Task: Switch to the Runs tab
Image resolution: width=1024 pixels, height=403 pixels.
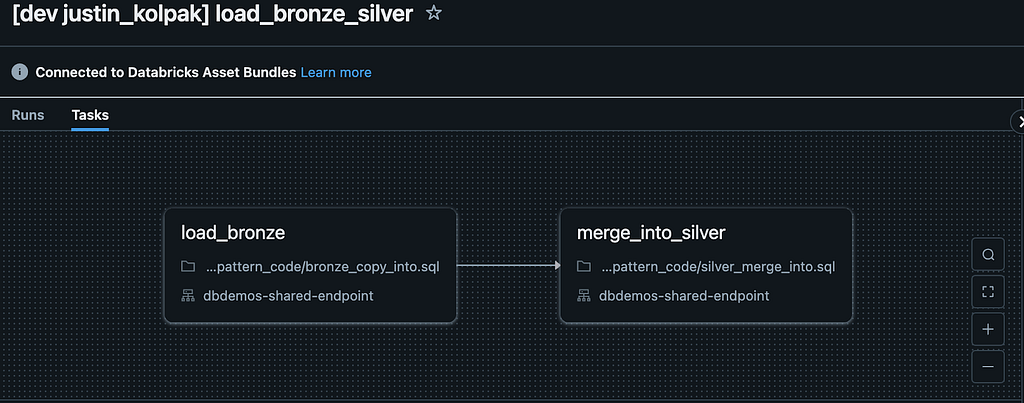Action: [28, 115]
